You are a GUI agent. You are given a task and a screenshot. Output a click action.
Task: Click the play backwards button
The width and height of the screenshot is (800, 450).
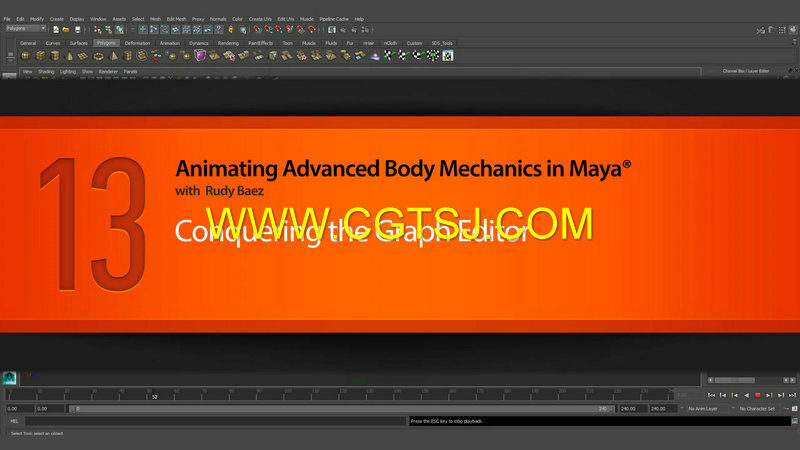click(746, 395)
